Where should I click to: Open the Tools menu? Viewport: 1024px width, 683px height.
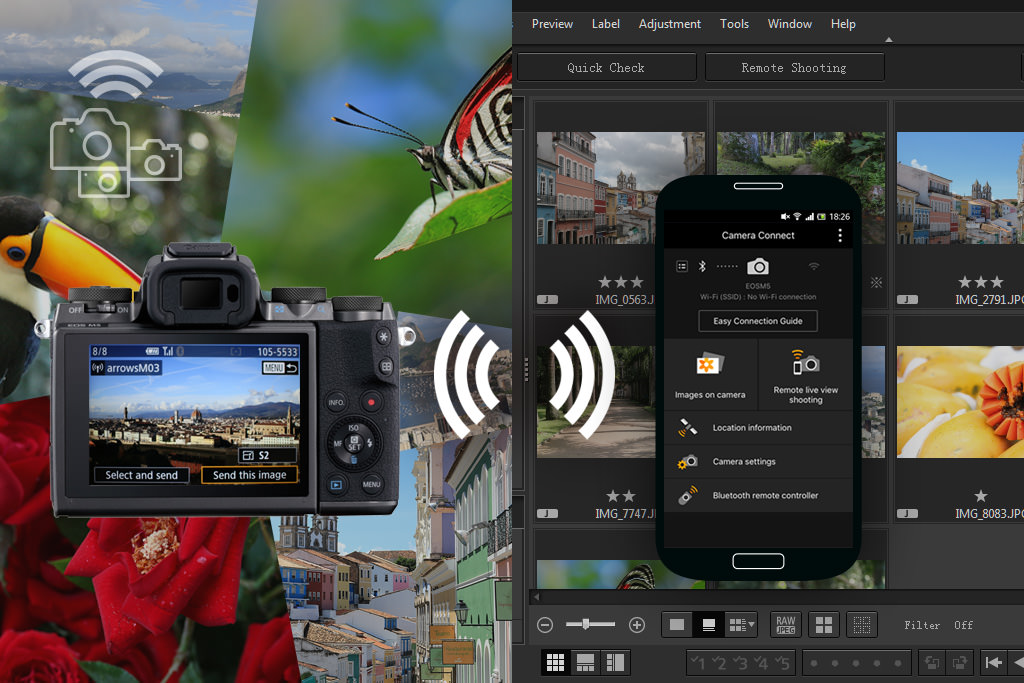tap(734, 24)
